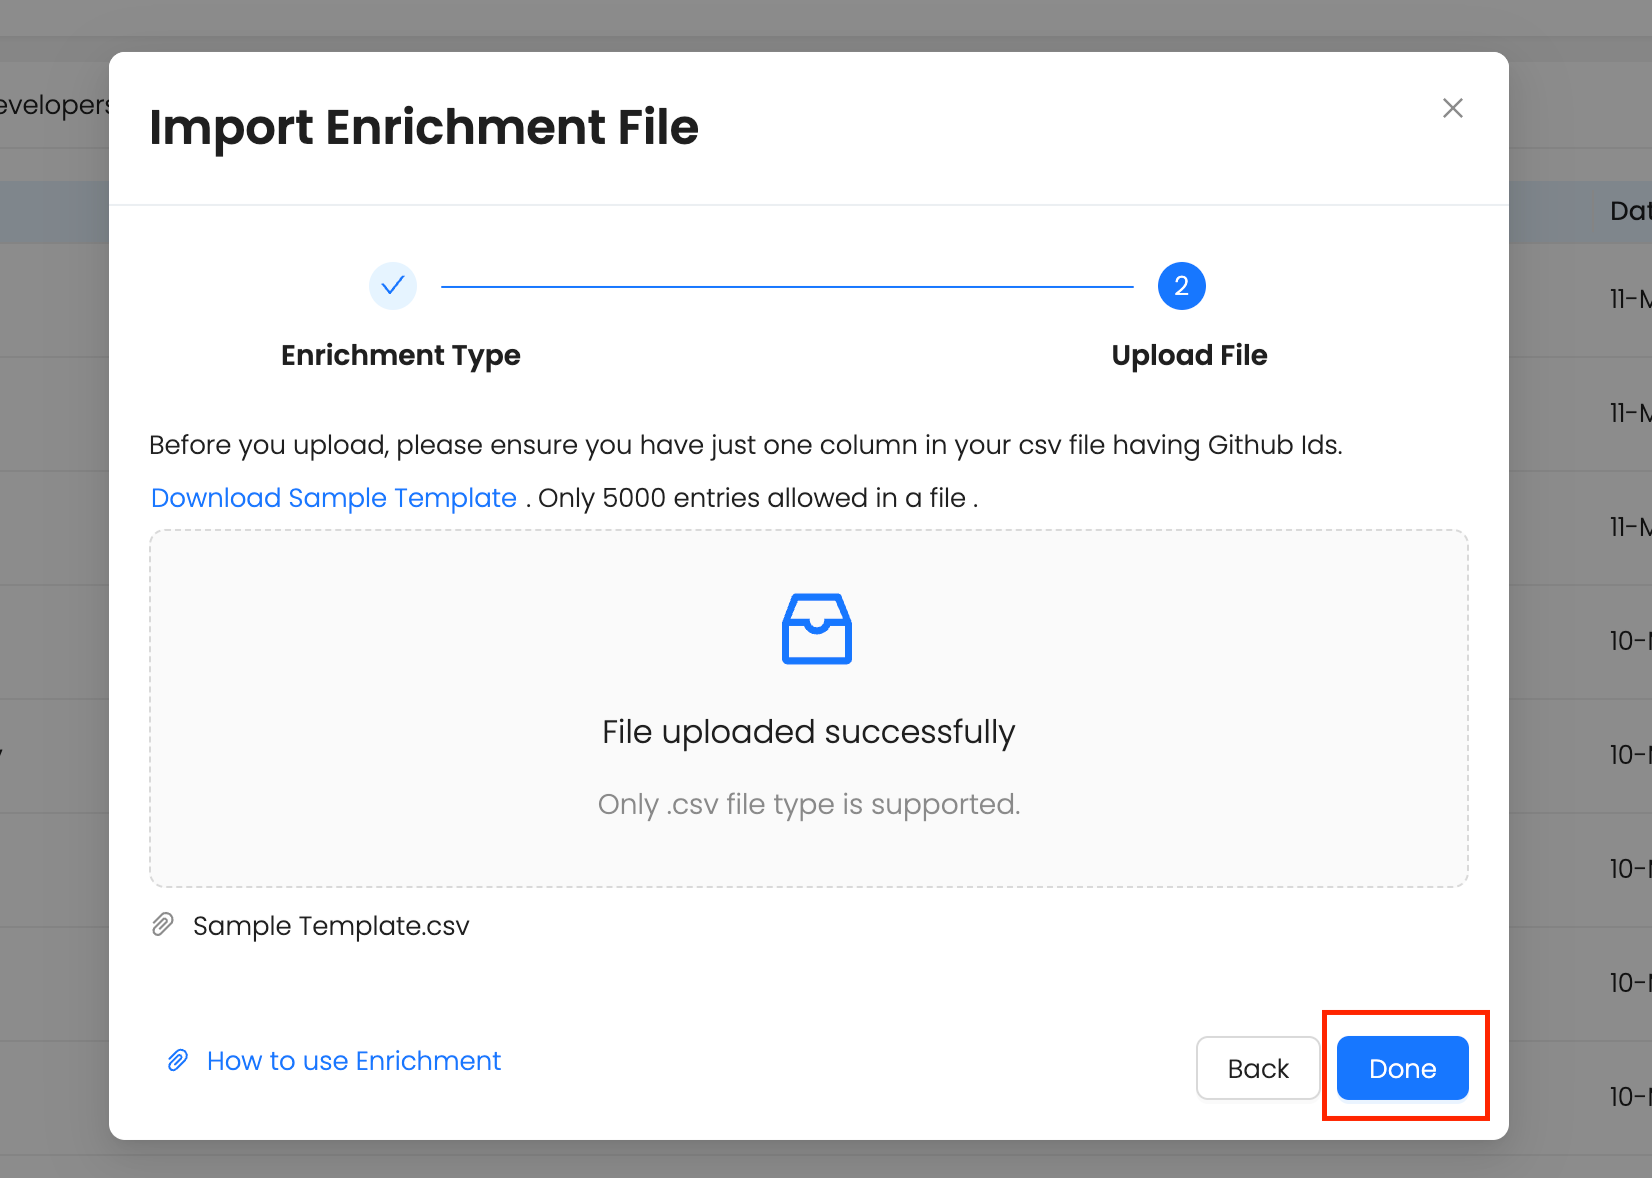1652x1178 pixels.
Task: Click paperclip icon beside How to use Enrichment
Action: pyautogui.click(x=178, y=1060)
